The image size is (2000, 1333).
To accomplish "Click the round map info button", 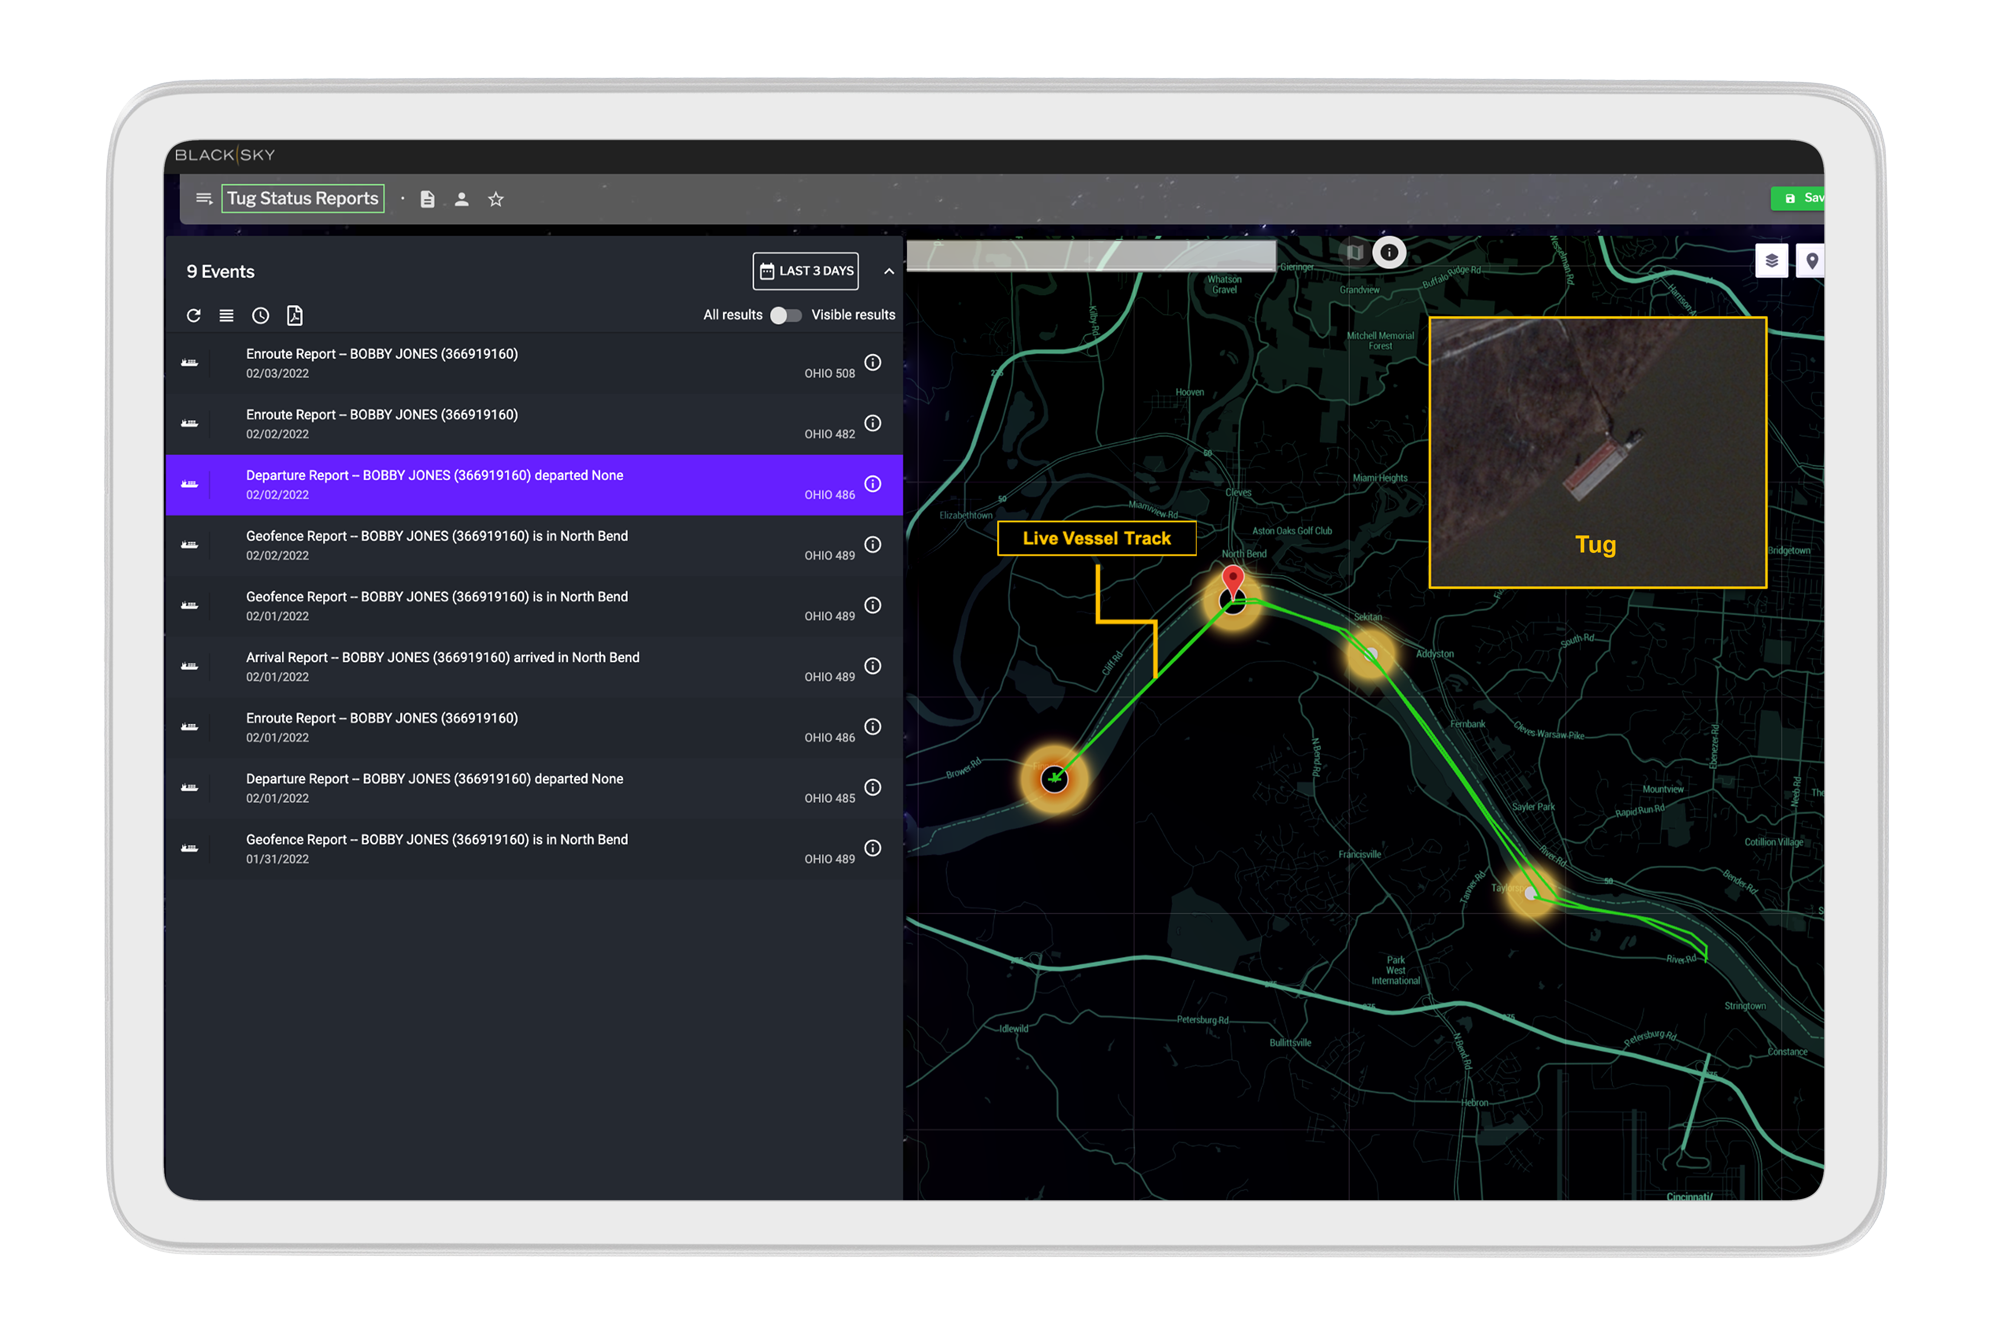I will pyautogui.click(x=1389, y=252).
